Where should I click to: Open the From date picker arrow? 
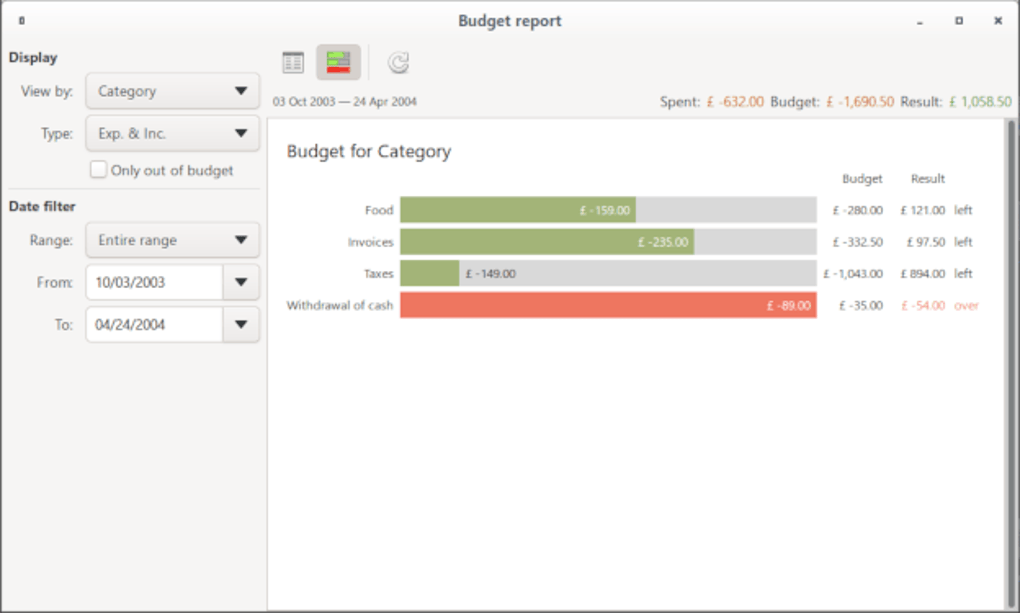(x=241, y=282)
